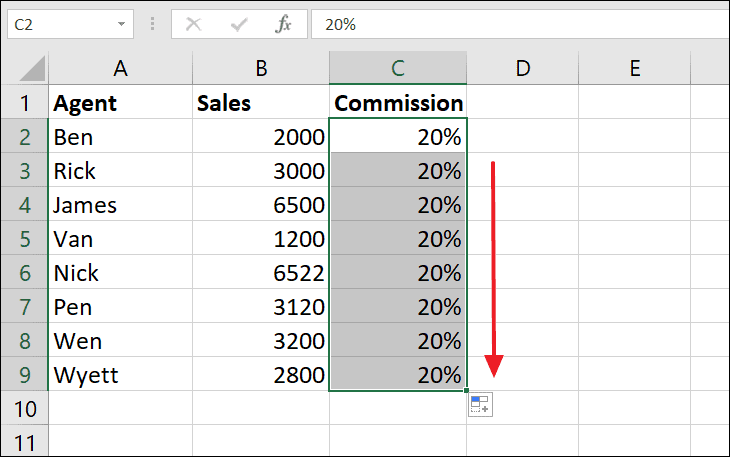Select row 1 header

(24, 103)
